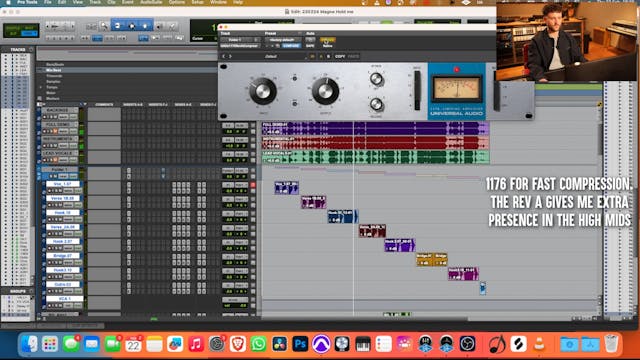Viewport: 640px width, 360px height.
Task: Toggle the red insert button on Vox_1.07 row
Action: [x=253, y=185]
